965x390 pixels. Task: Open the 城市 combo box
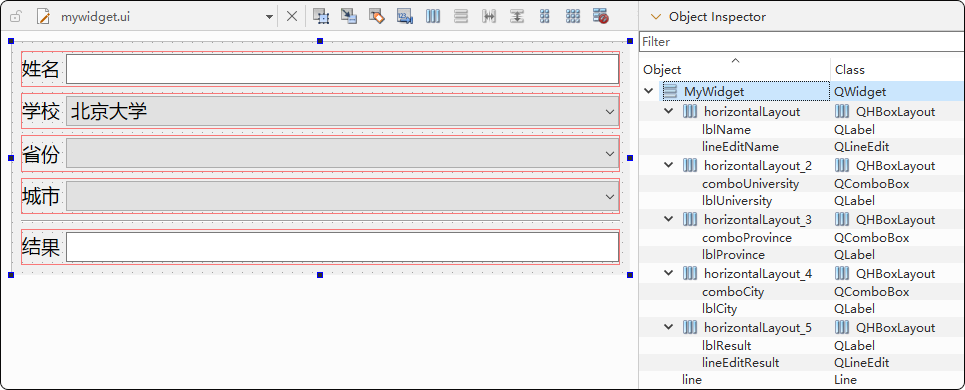point(342,196)
